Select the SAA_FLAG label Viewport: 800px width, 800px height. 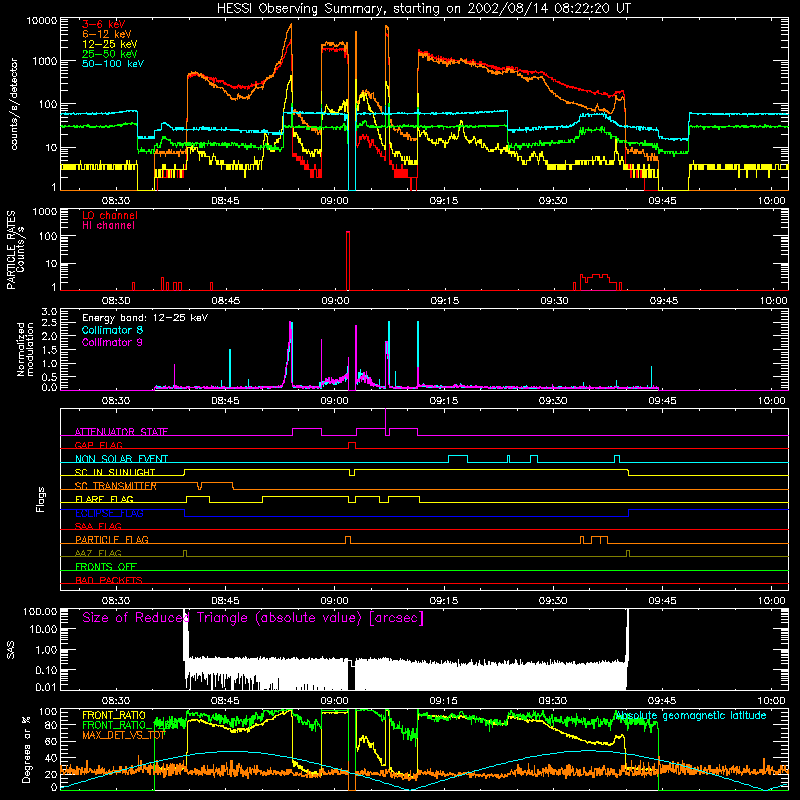98,526
